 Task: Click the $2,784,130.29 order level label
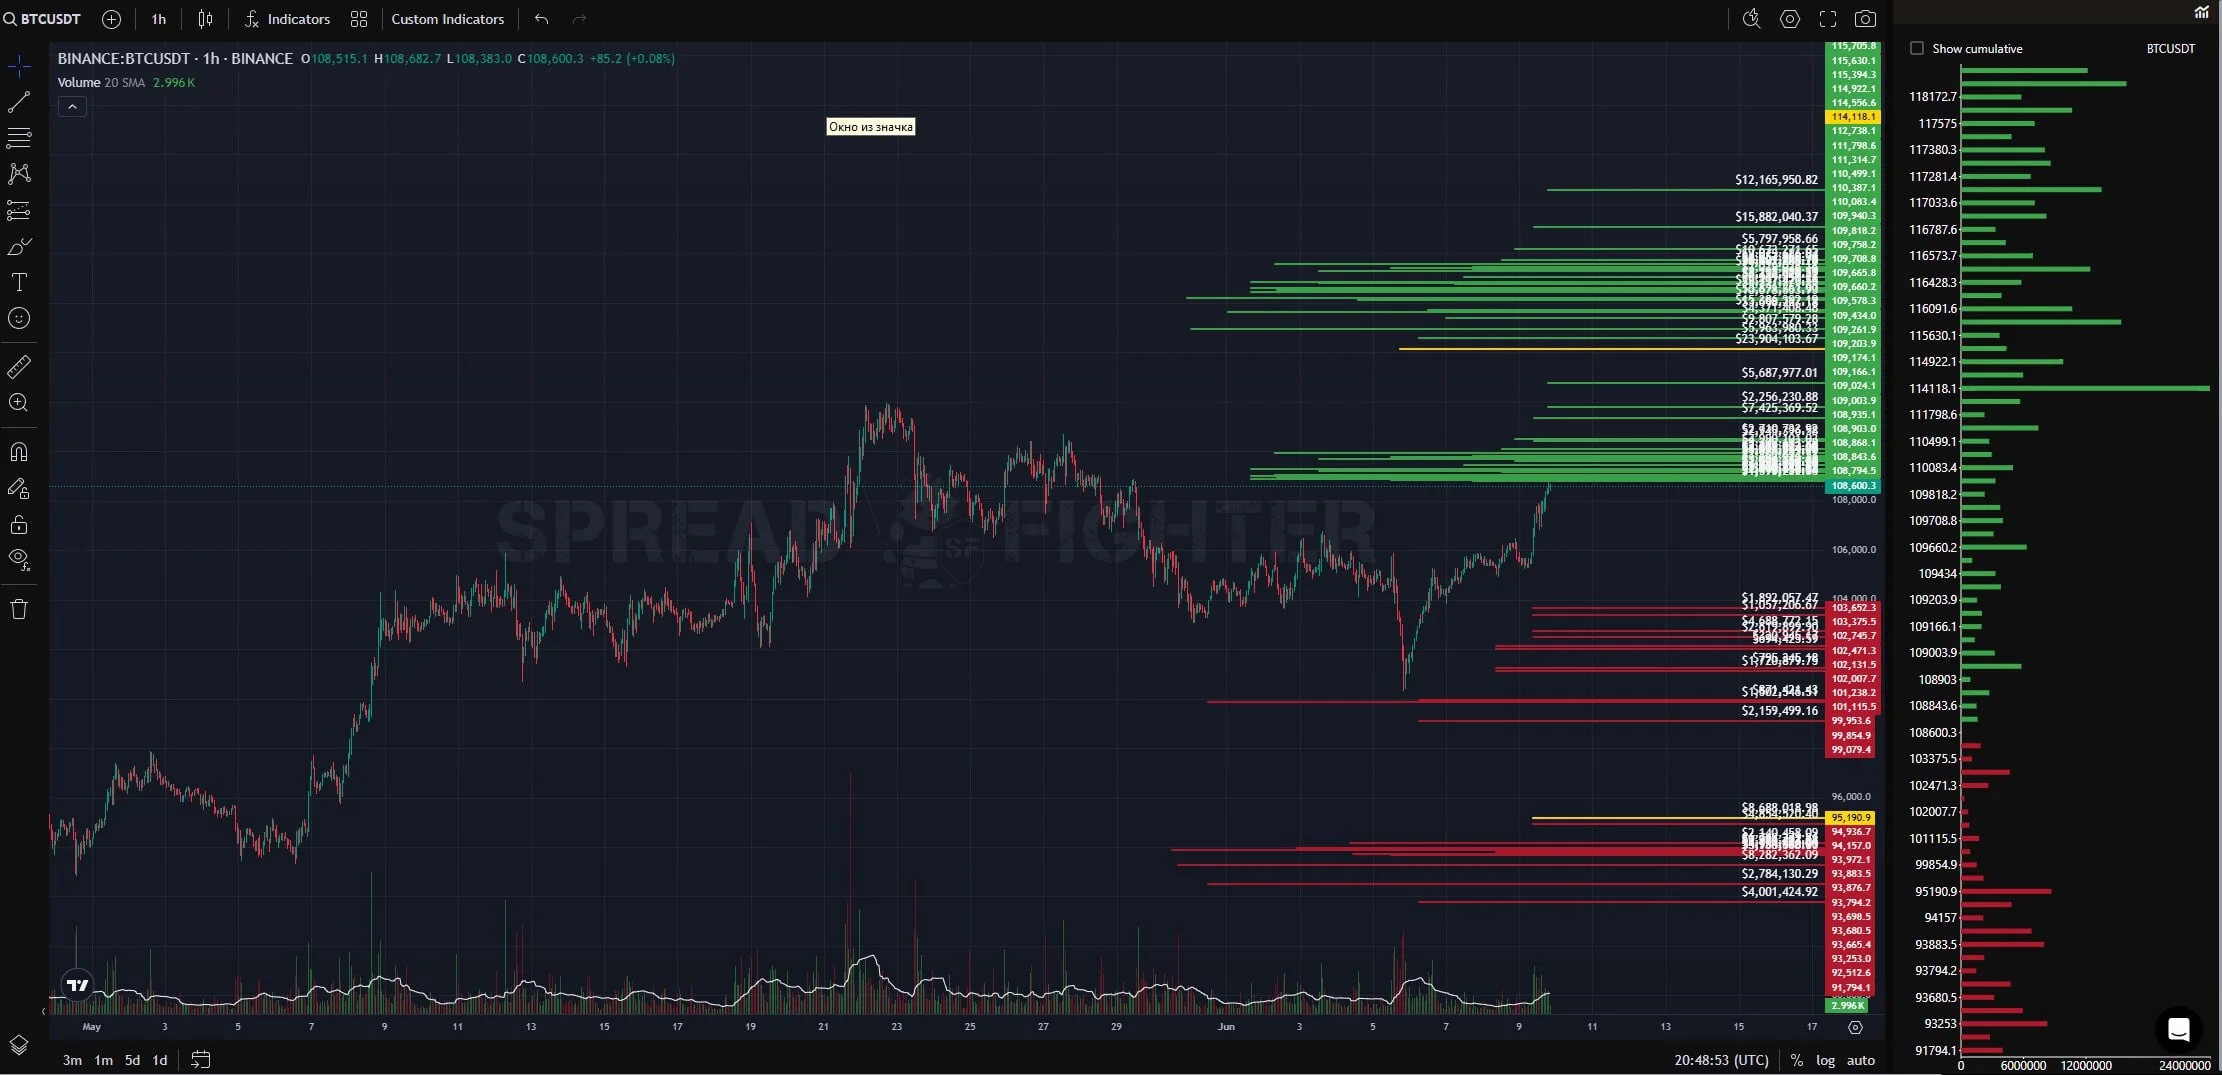pyautogui.click(x=1779, y=874)
